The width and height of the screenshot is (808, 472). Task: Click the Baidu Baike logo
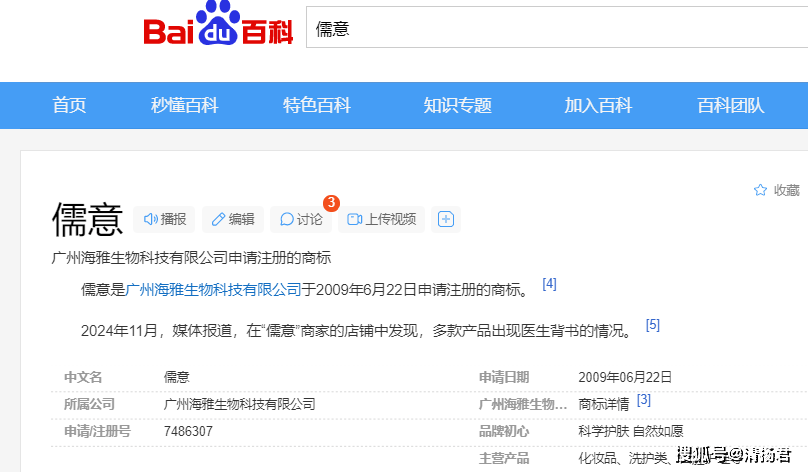tap(218, 28)
